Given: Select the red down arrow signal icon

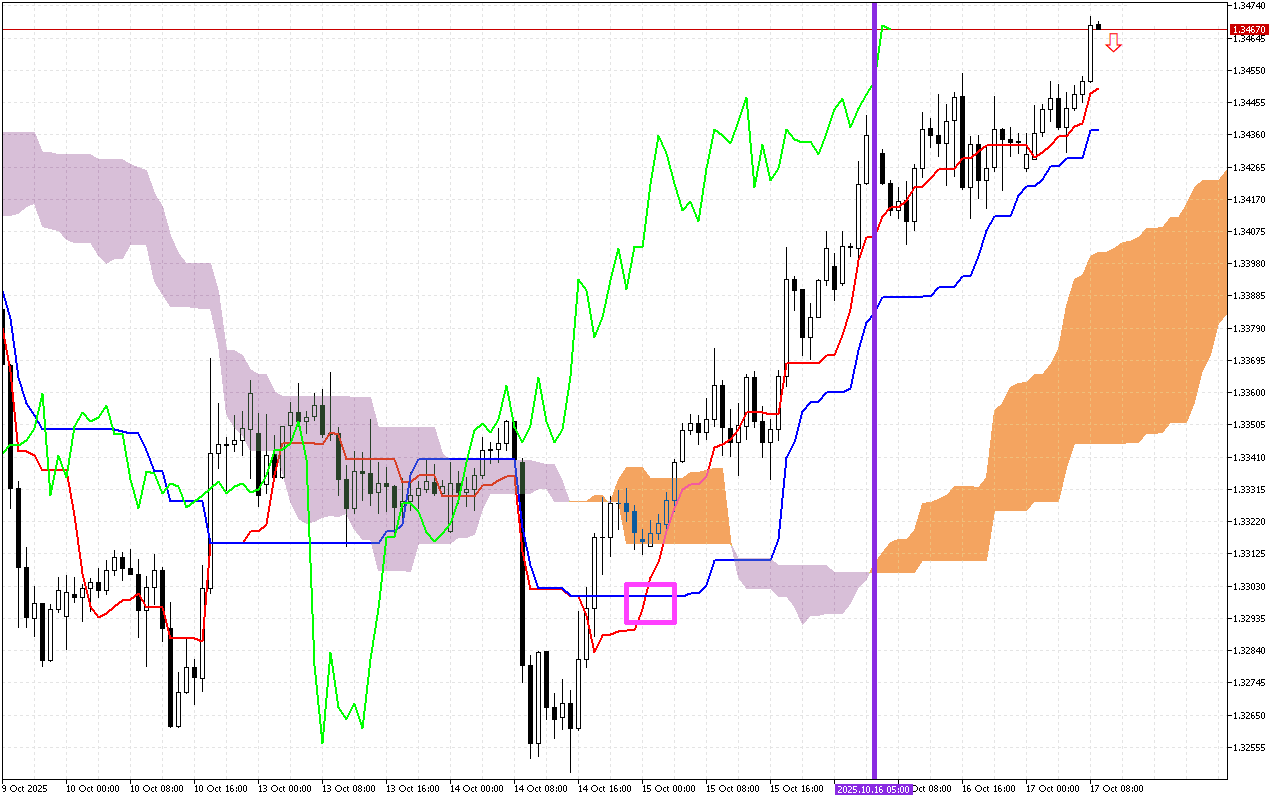Looking at the screenshot, I should click(1113, 43).
